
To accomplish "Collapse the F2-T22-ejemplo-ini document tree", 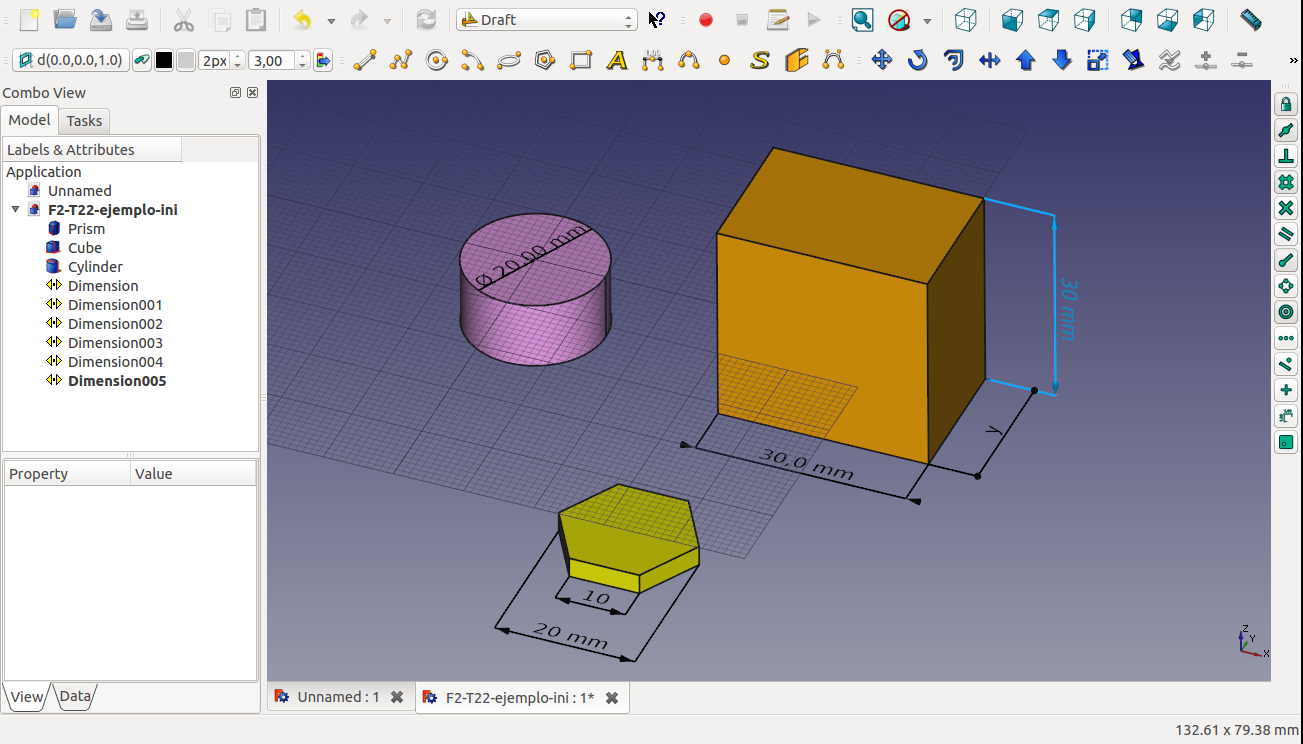I will [x=16, y=210].
